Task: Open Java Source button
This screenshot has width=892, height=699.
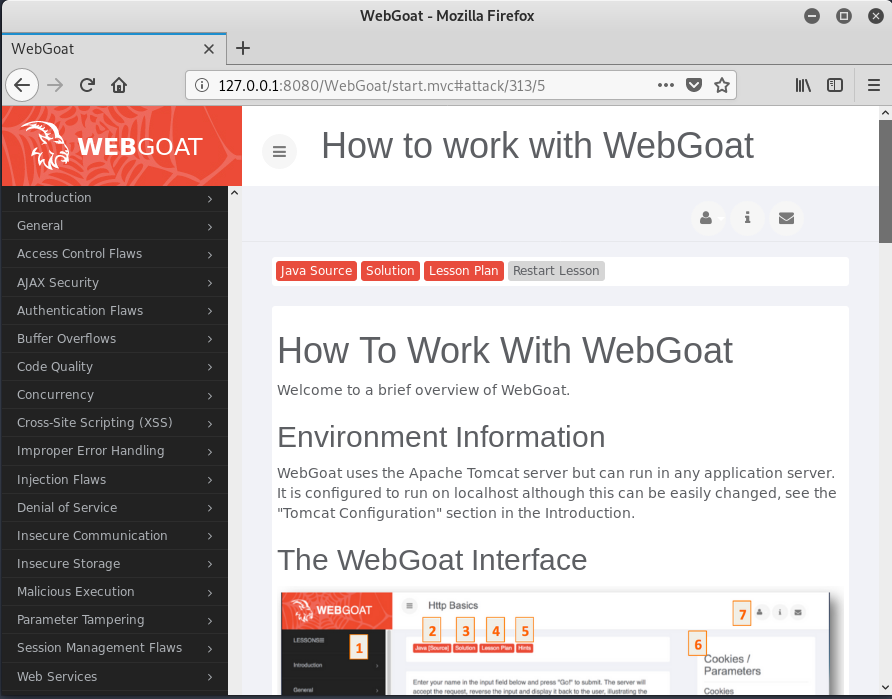Action: coord(316,271)
